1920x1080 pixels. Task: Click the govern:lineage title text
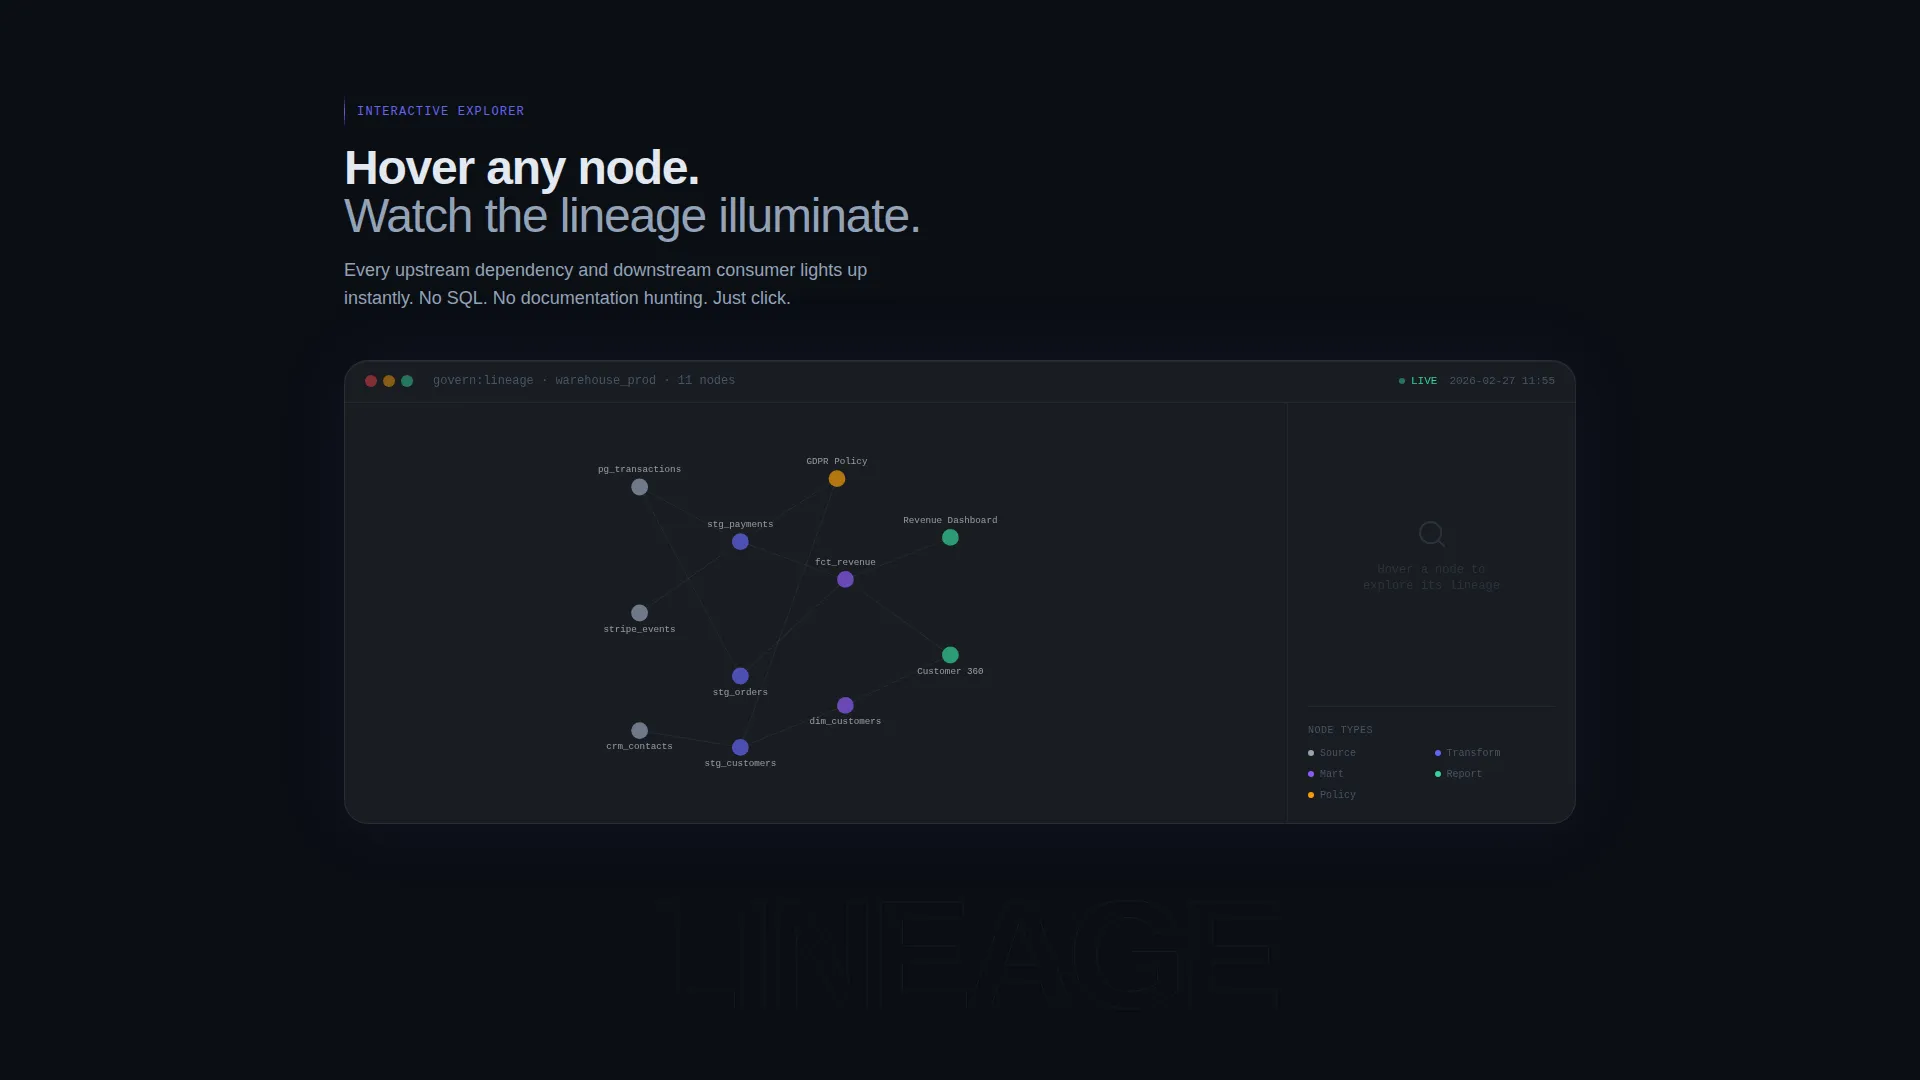point(483,380)
